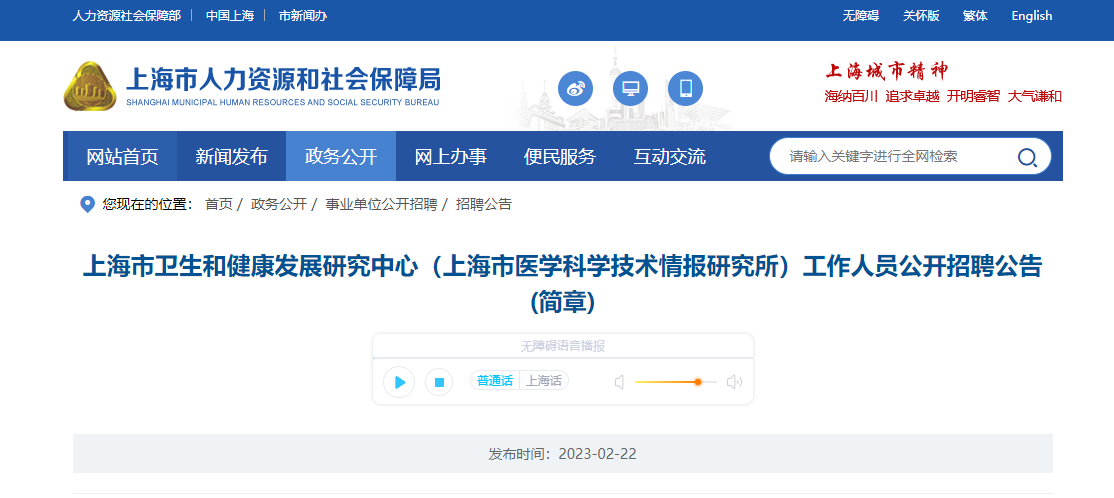Open 互动交流 menu
This screenshot has width=1114, height=498.
(669, 156)
